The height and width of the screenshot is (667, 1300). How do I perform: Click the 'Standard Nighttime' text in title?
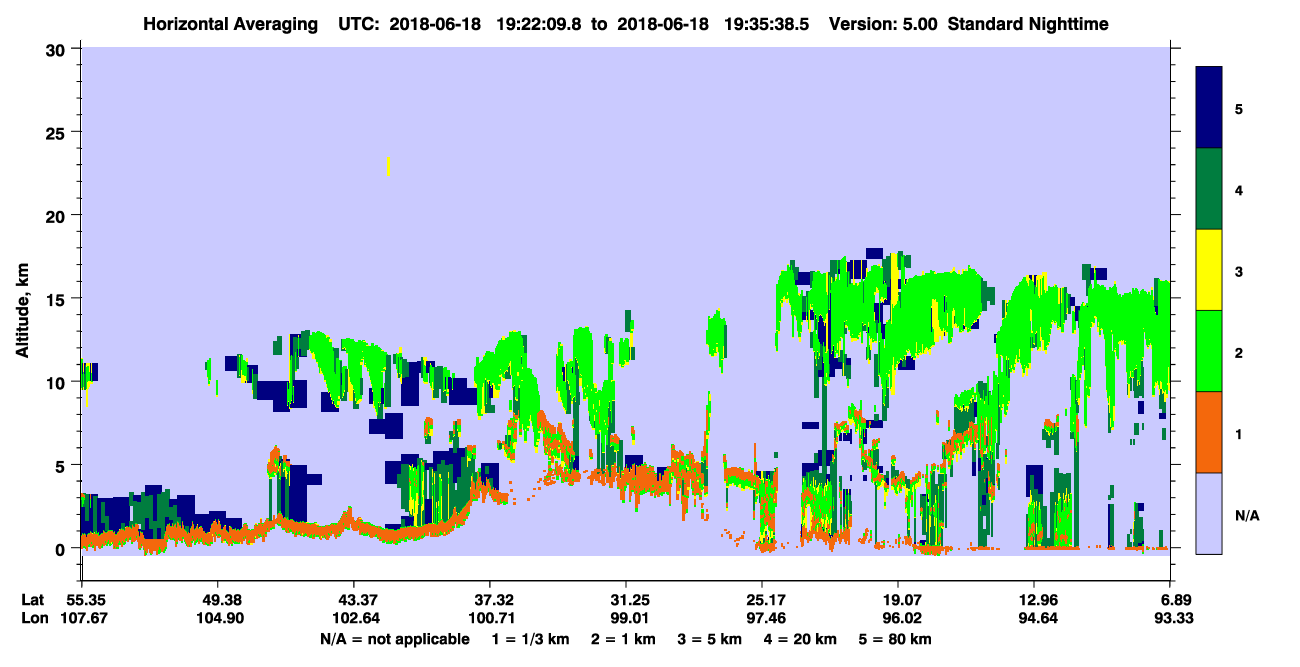[1030, 23]
